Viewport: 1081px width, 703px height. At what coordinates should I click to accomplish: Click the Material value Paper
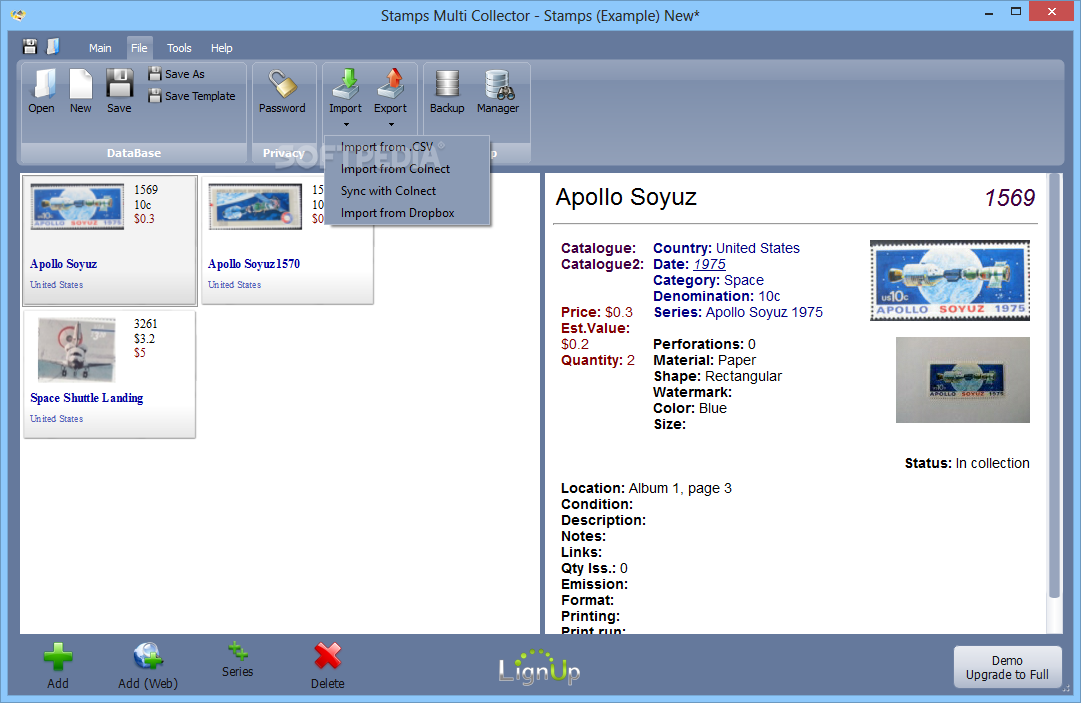pyautogui.click(x=737, y=360)
